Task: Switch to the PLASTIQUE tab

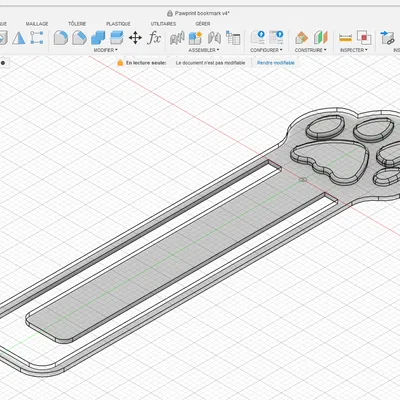Action: pyautogui.click(x=118, y=24)
